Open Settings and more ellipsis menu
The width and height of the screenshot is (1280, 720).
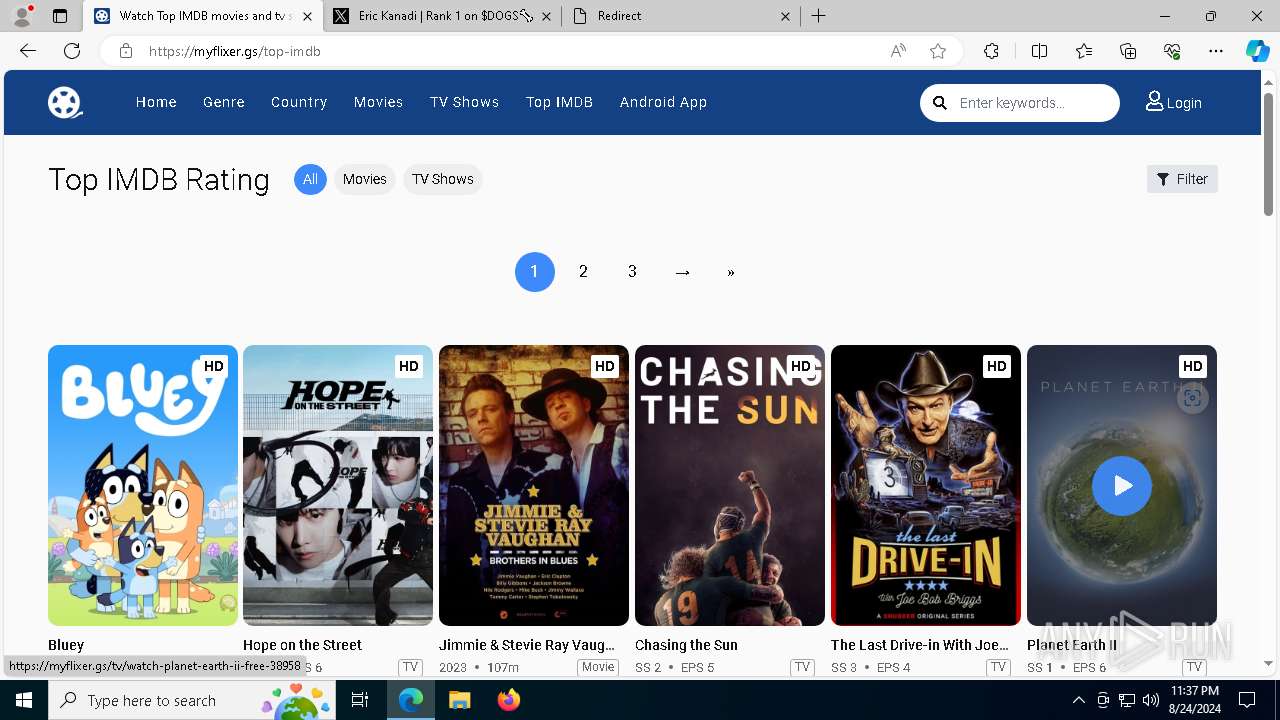pyautogui.click(x=1216, y=51)
